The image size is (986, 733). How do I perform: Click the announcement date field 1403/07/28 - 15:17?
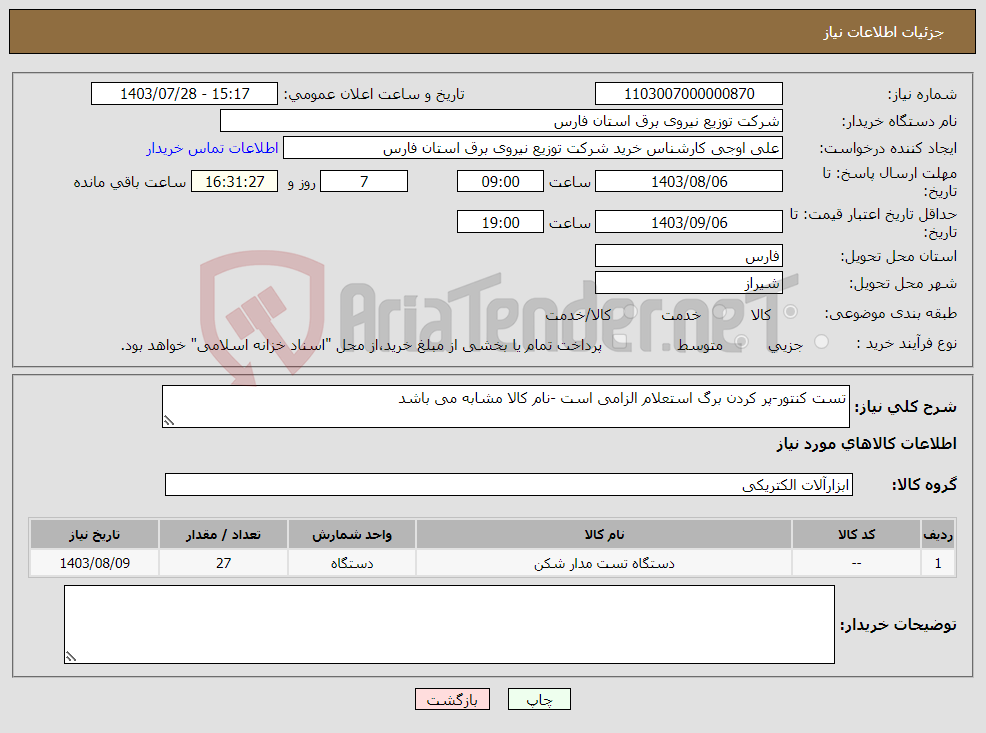point(184,94)
